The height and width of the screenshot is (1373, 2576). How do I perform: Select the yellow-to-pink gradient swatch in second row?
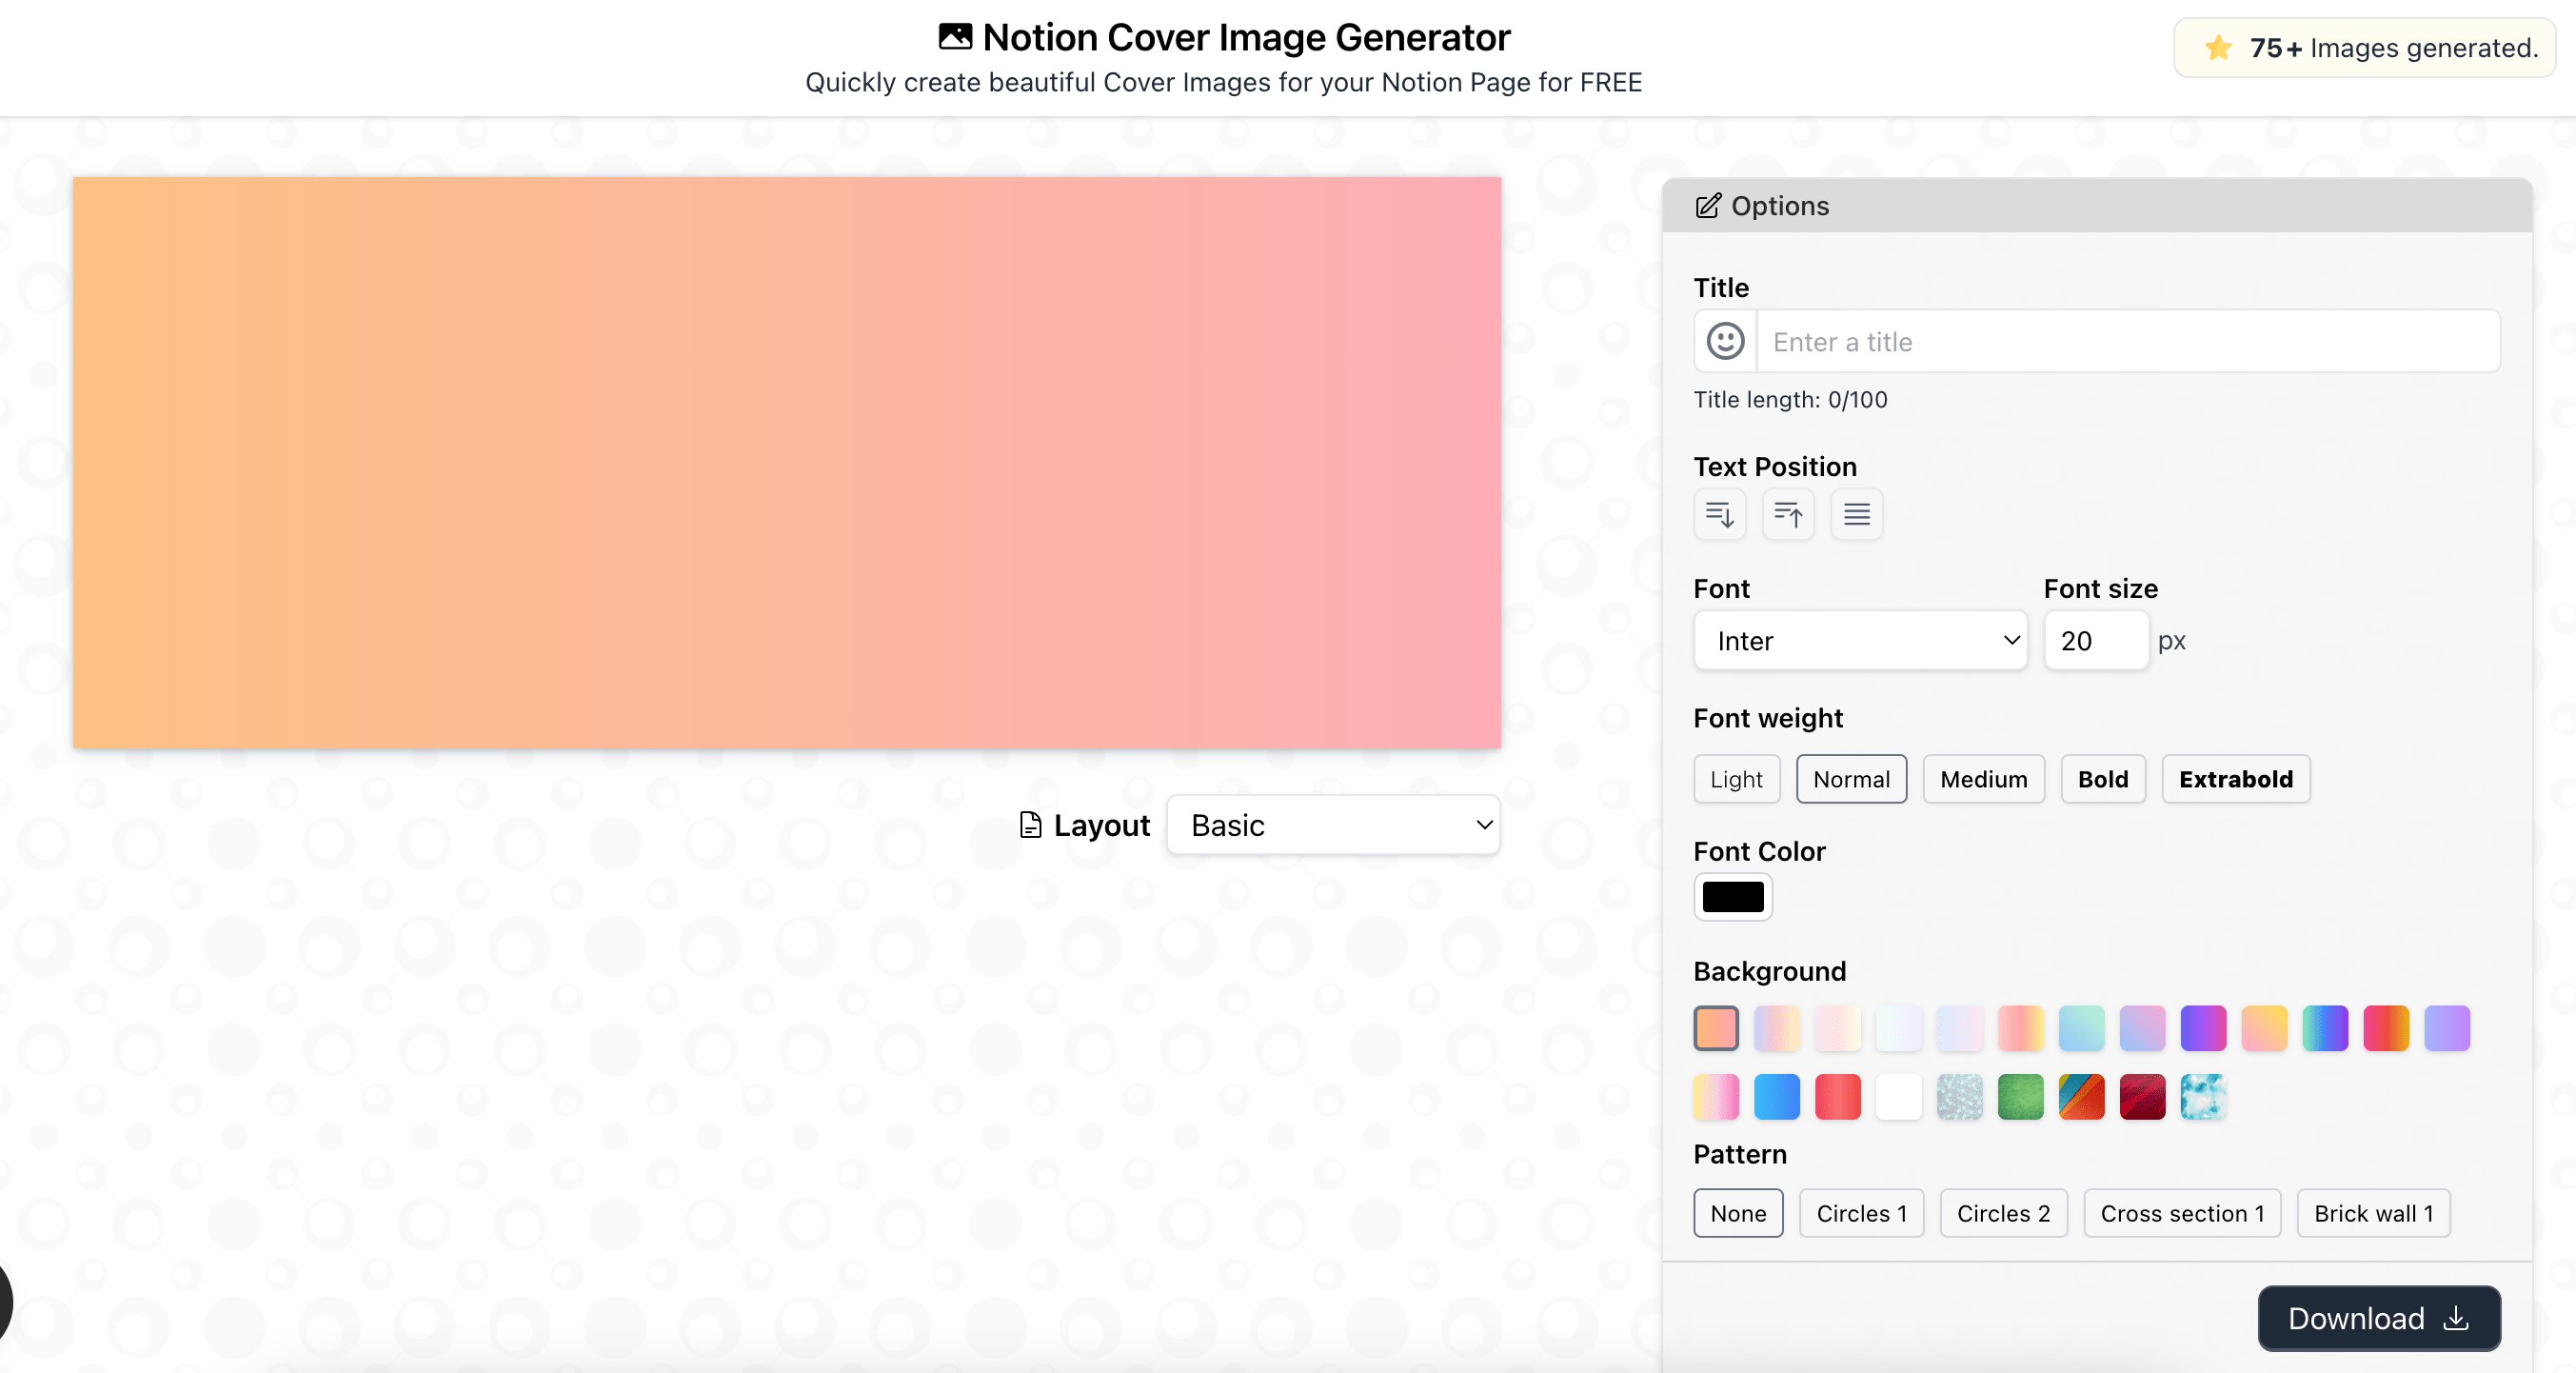coord(1716,1097)
